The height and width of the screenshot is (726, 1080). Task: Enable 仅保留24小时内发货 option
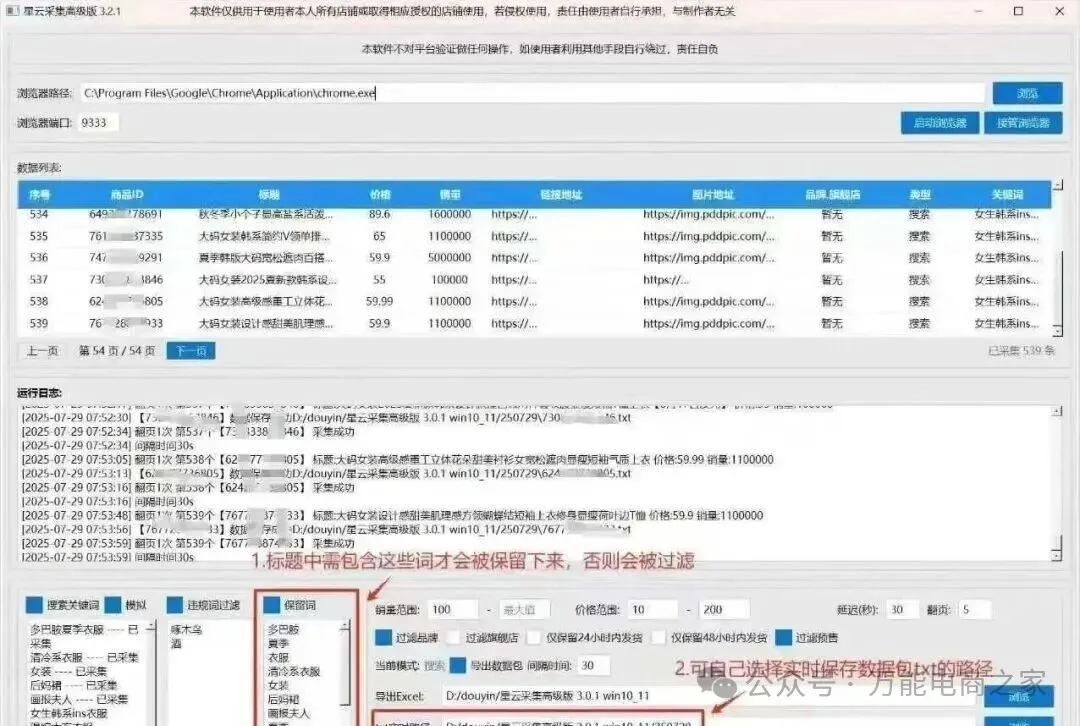tap(535, 637)
